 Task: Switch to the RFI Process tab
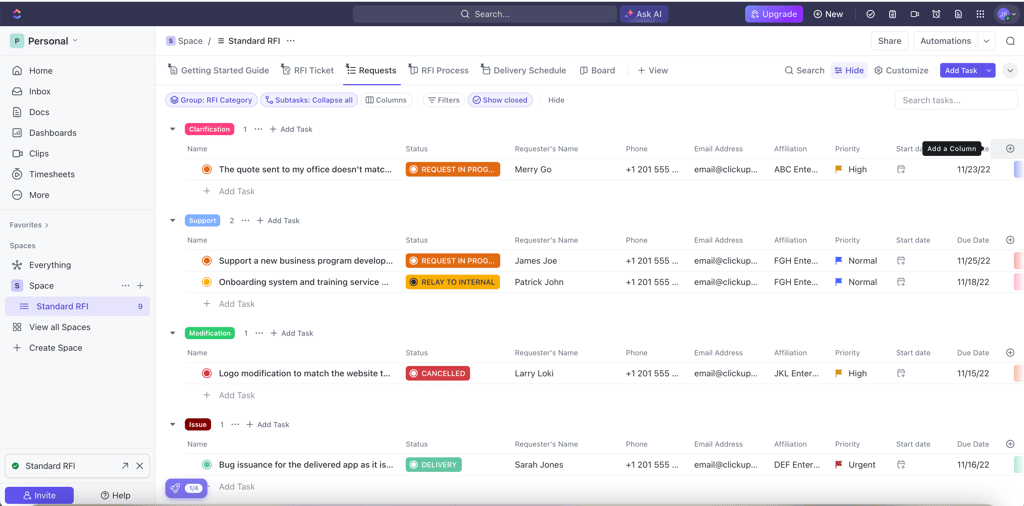438,71
